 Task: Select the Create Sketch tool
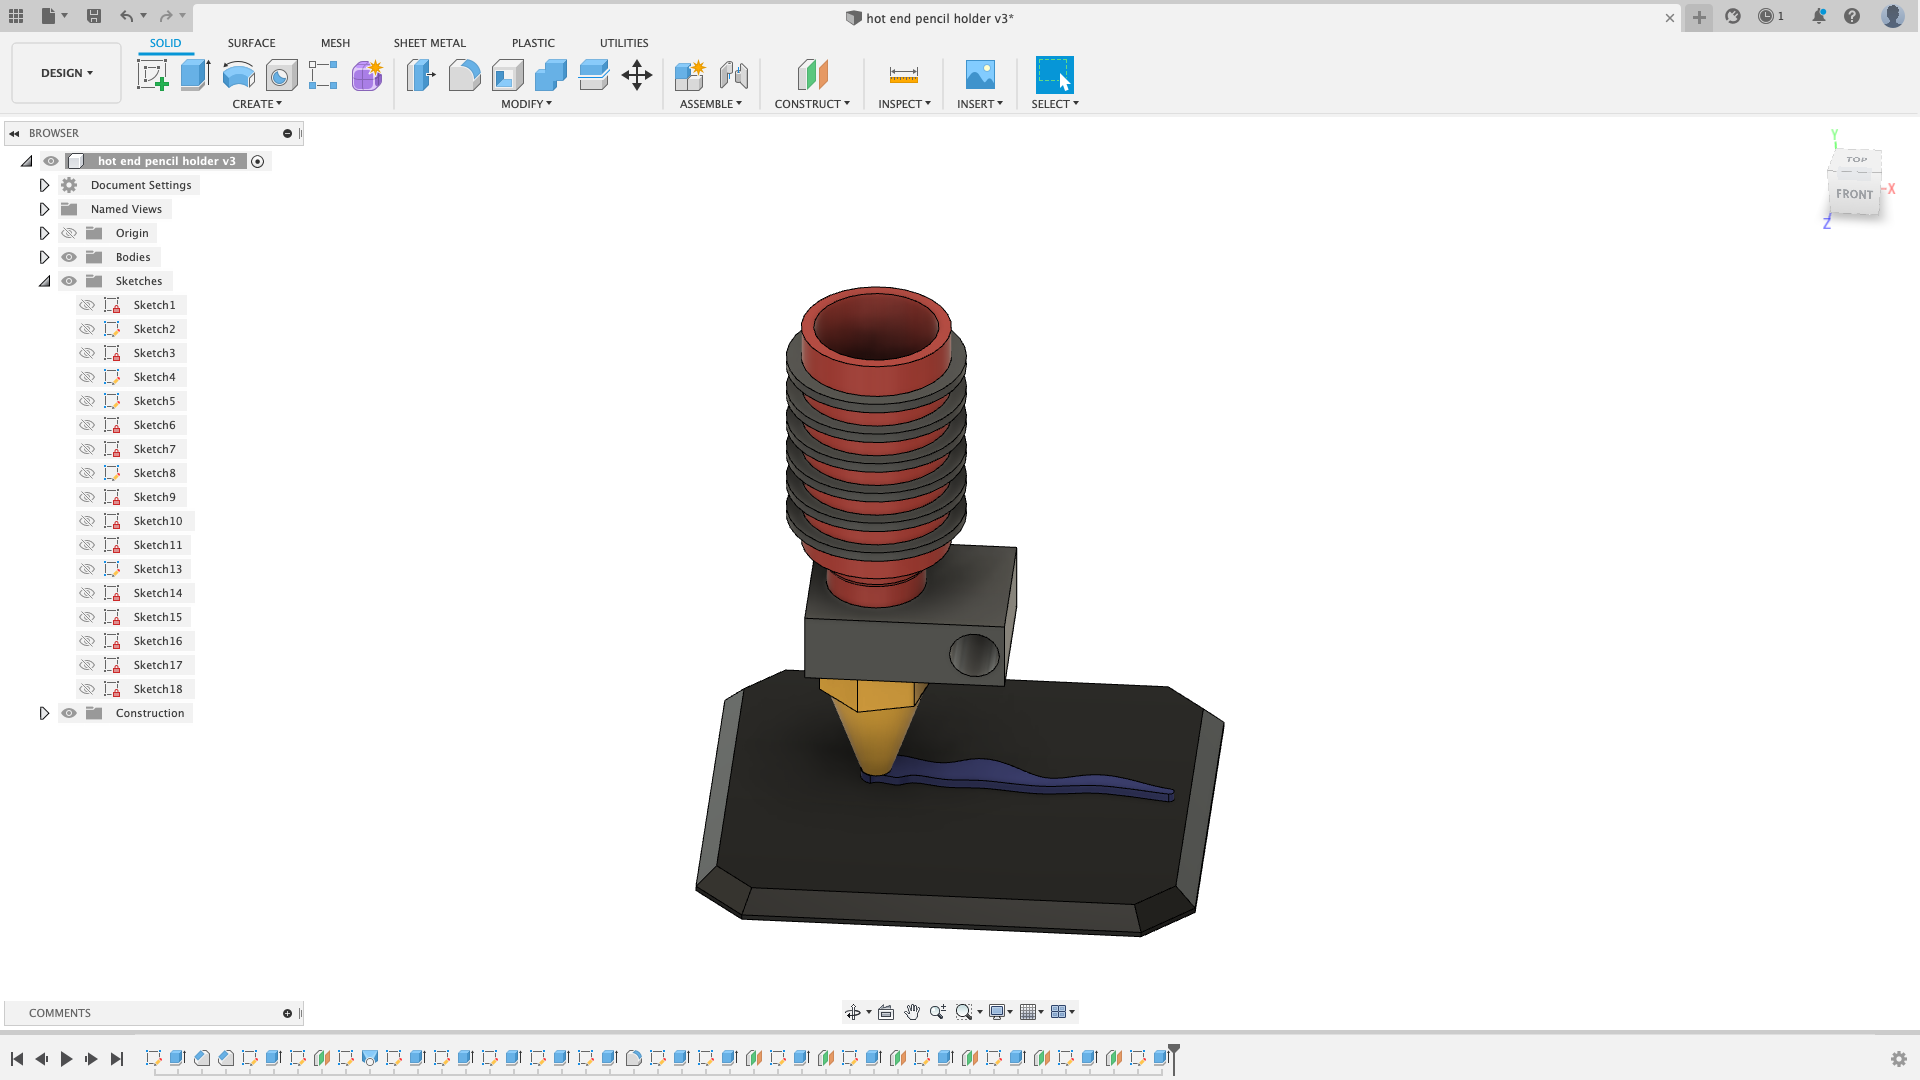tap(152, 75)
